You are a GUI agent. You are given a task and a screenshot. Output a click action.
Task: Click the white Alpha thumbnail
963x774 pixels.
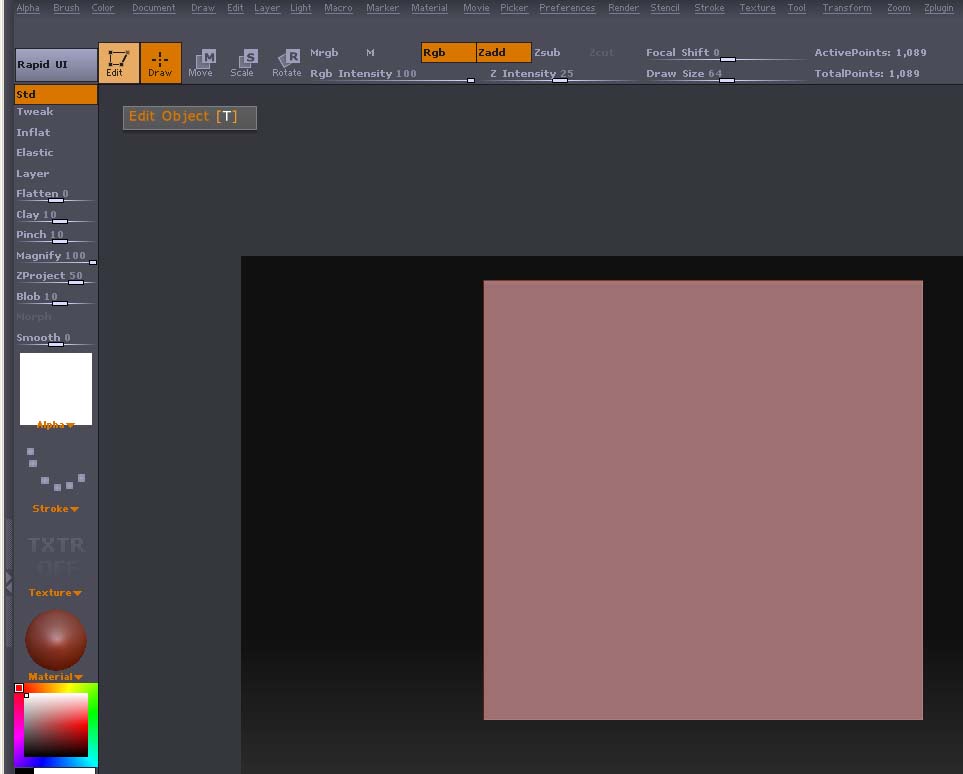[x=56, y=389]
